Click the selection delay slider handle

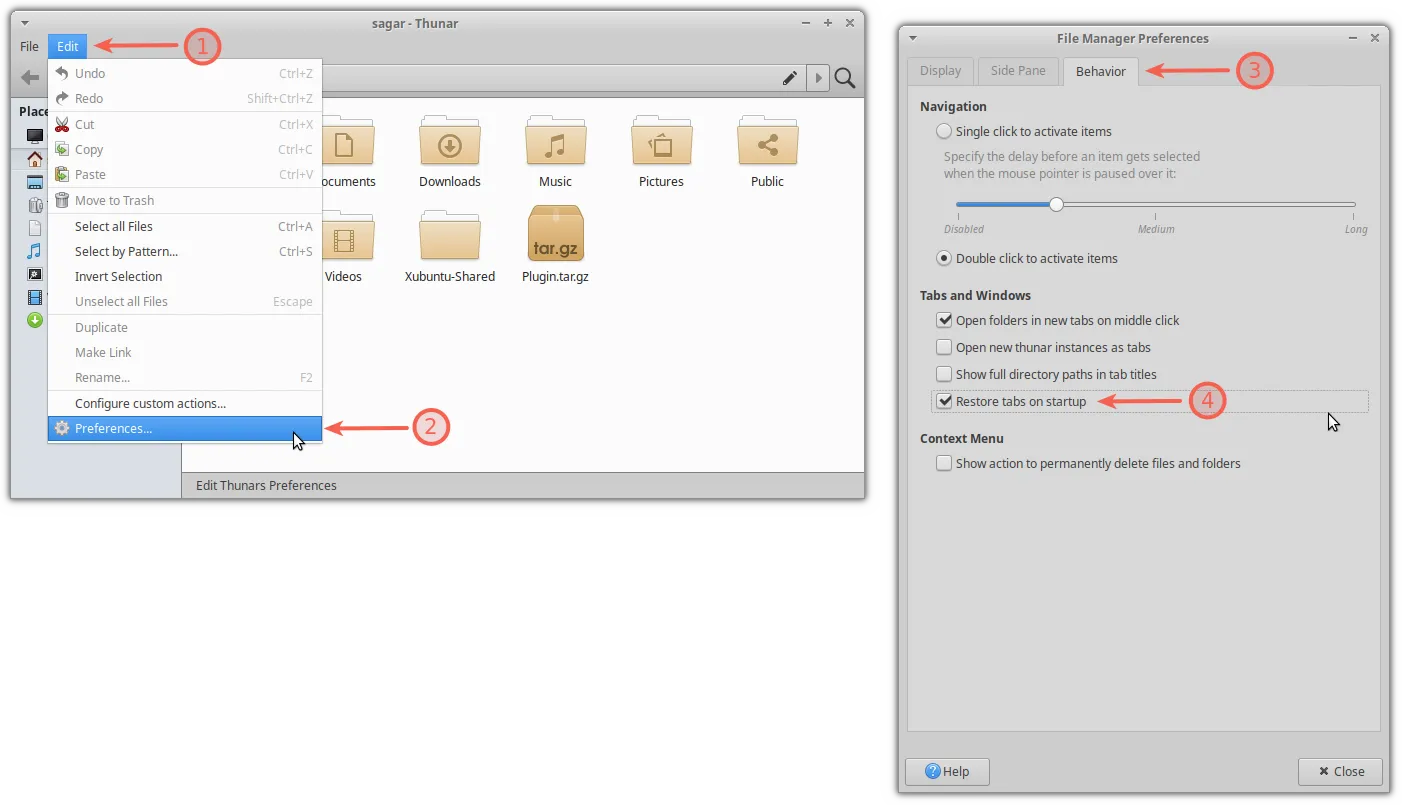tap(1056, 204)
